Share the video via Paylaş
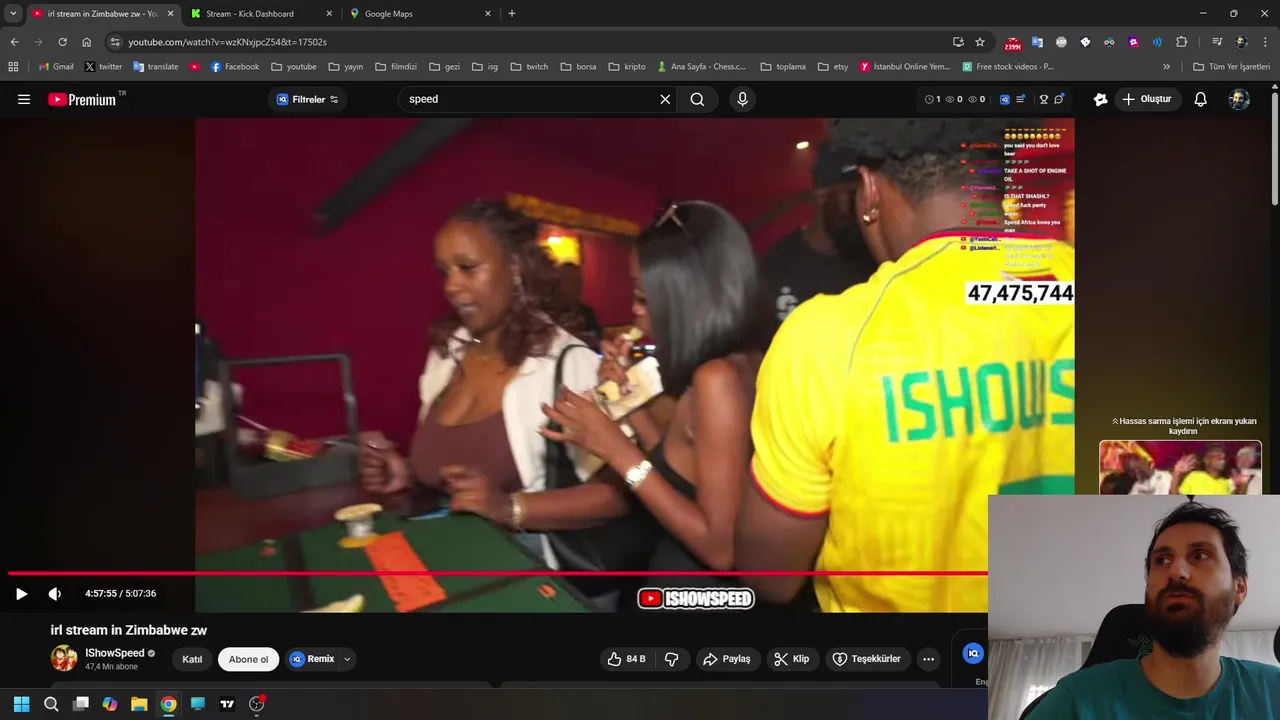 coord(727,659)
